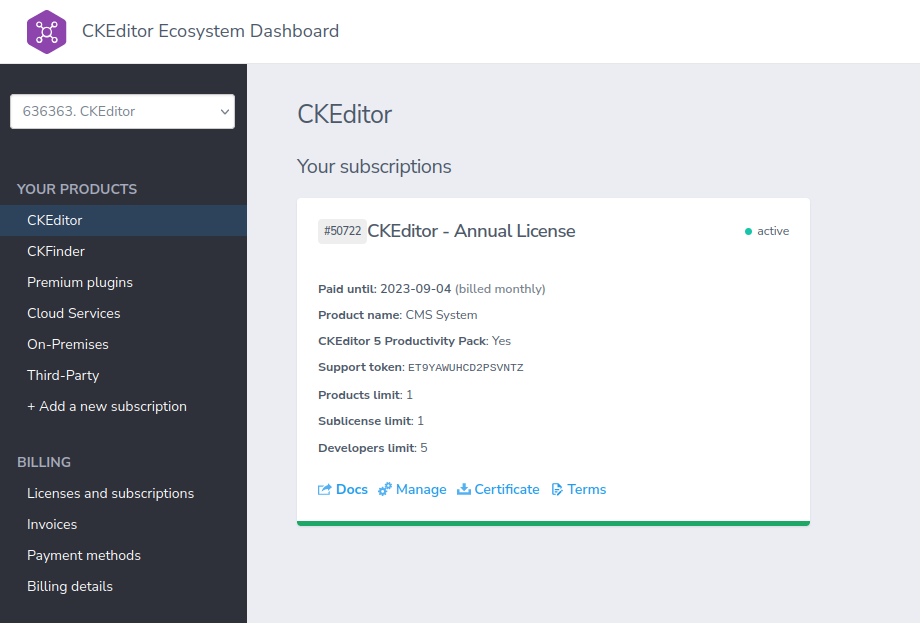This screenshot has height=623, width=920.
Task: Click the purple CKEditor hexagon logo
Action: point(46,32)
